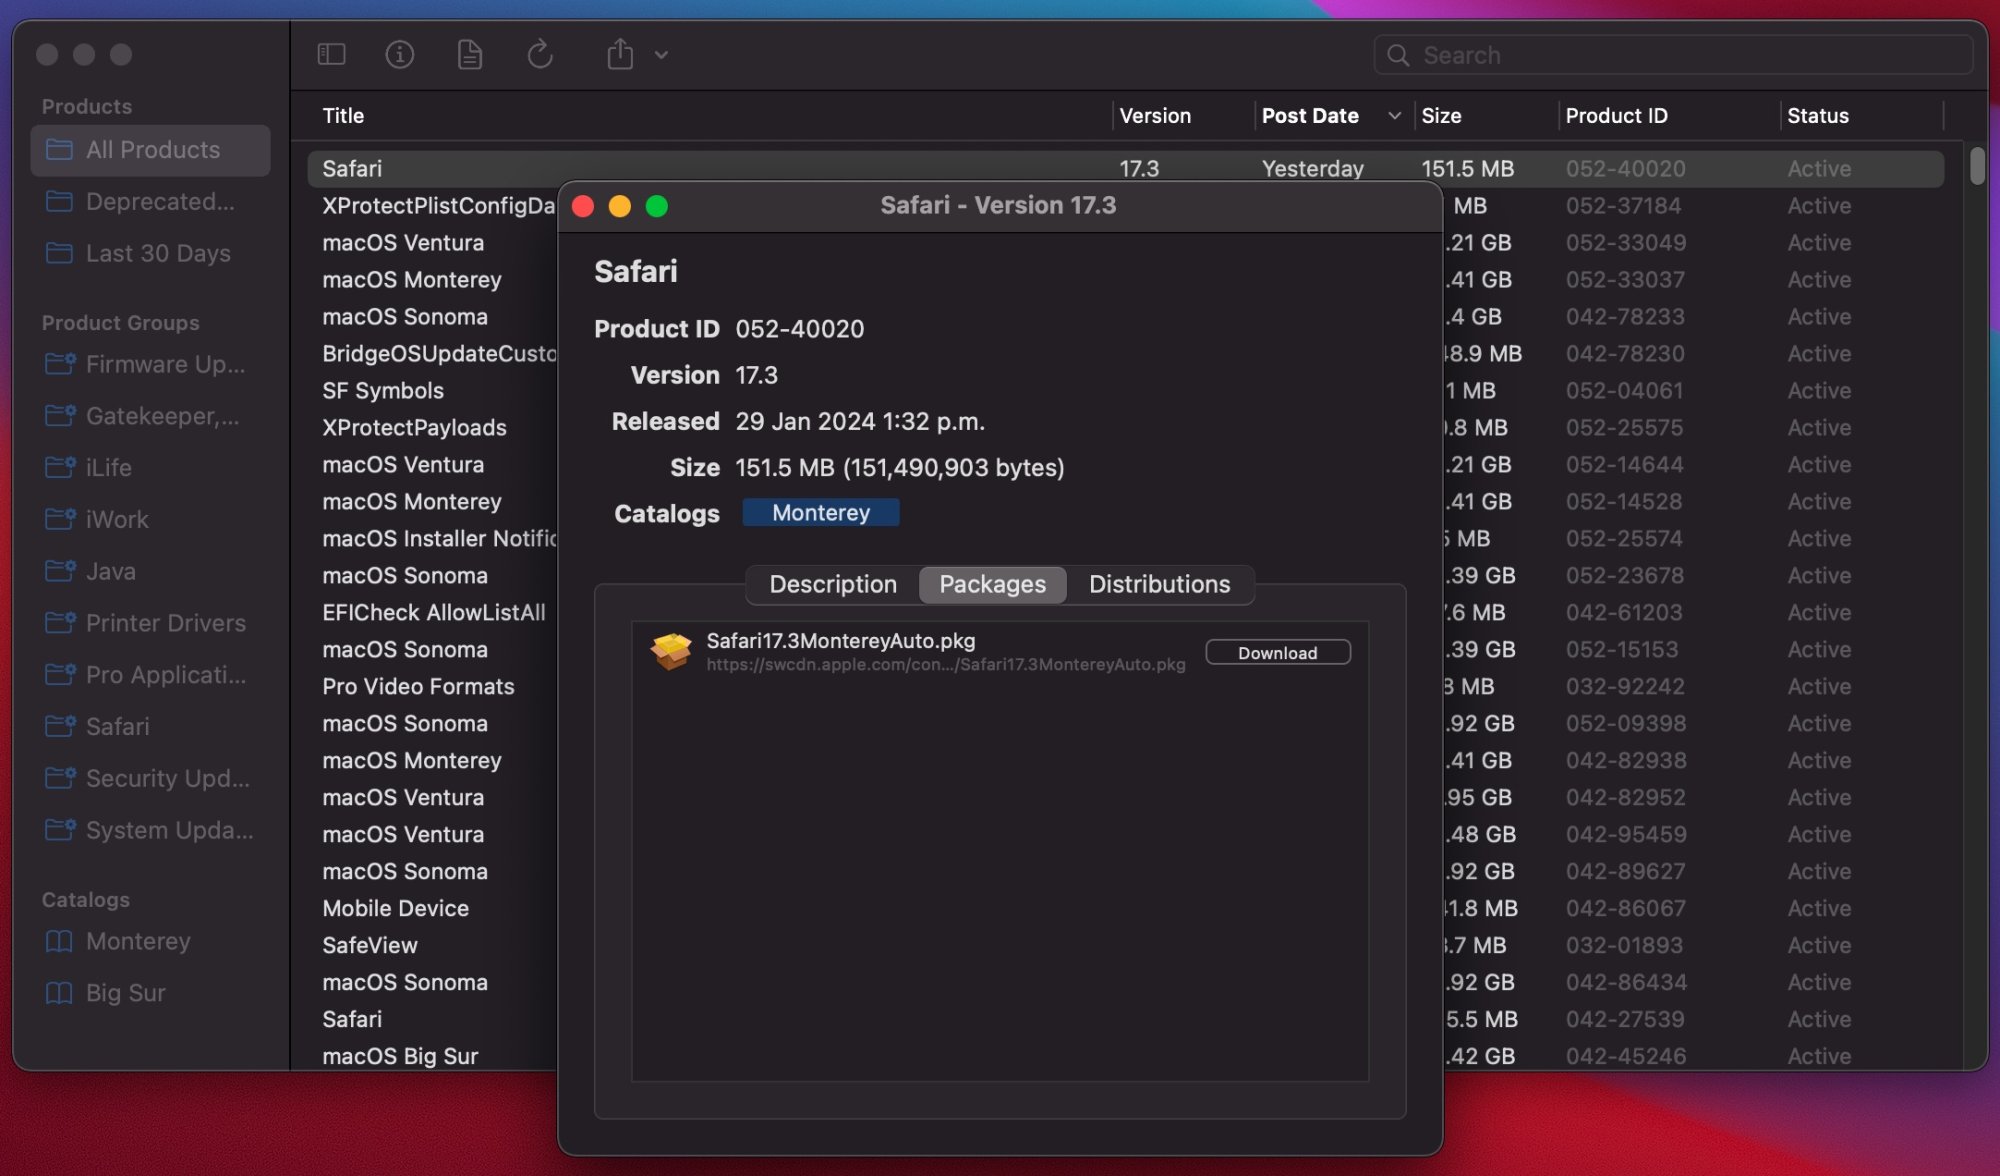Open the distribution file document icon
The width and height of the screenshot is (2000, 1176).
coord(469,54)
